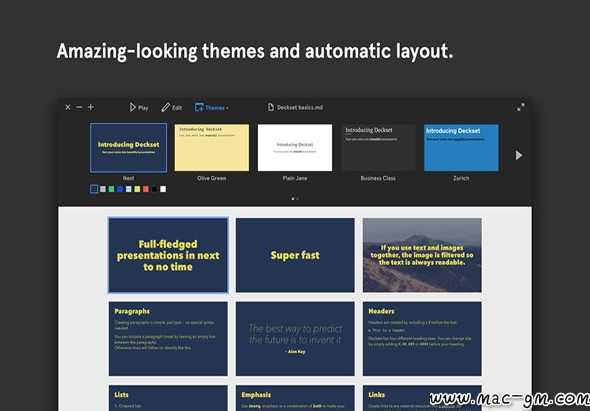Screen dimensions: 590x411
Task: Select the gray color swatch
Action: click(103, 189)
